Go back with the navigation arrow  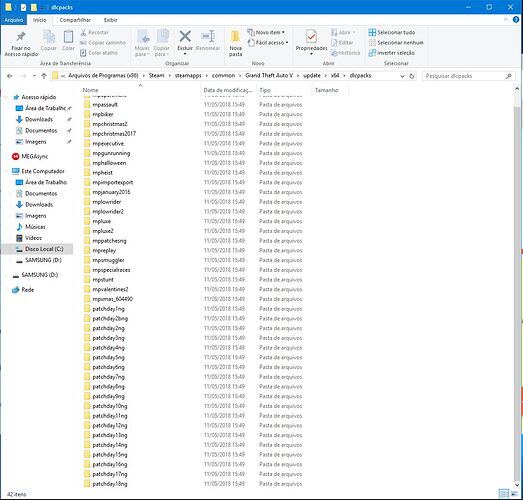(10, 76)
